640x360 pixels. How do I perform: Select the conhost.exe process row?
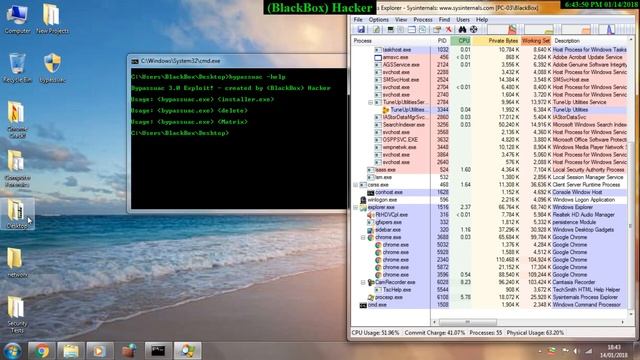(489, 192)
